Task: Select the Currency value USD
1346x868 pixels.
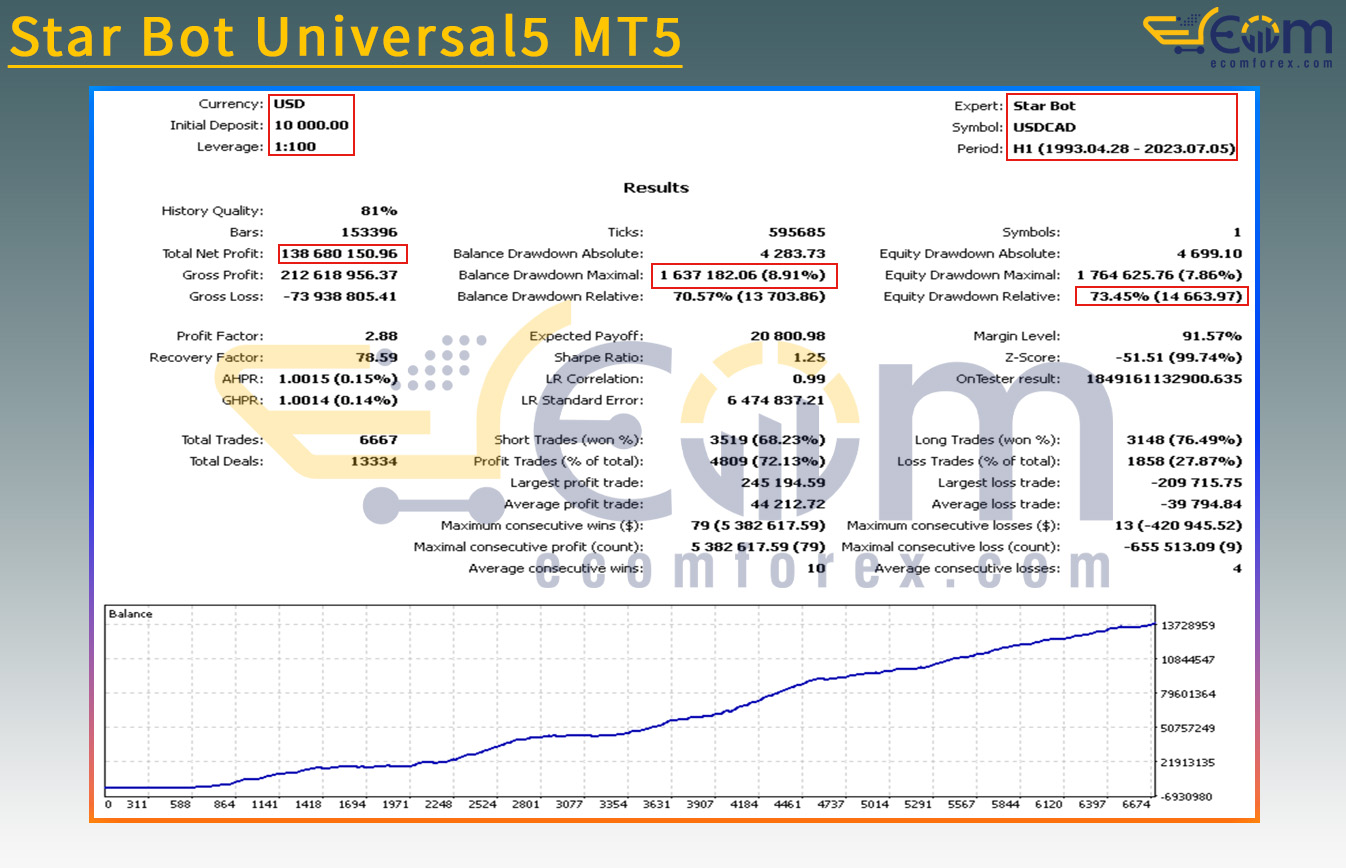Action: coord(289,104)
